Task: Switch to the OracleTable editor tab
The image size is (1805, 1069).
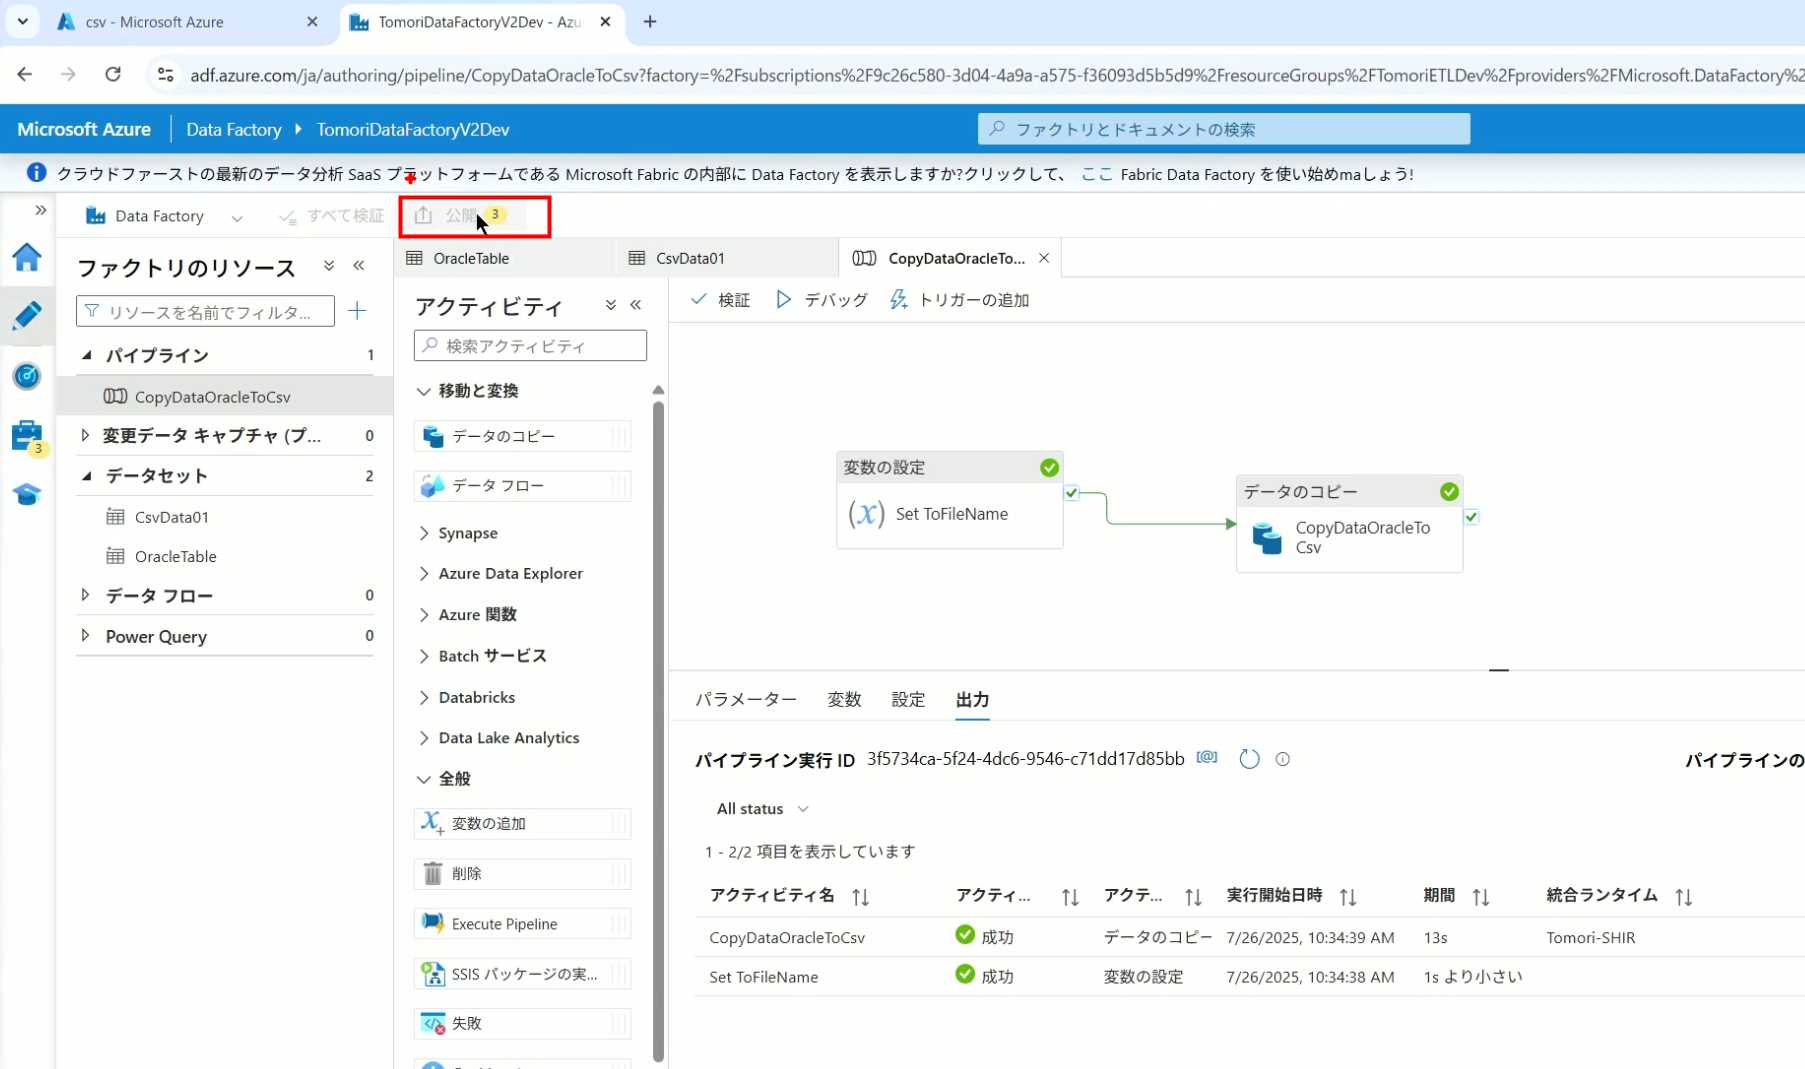Action: click(471, 258)
